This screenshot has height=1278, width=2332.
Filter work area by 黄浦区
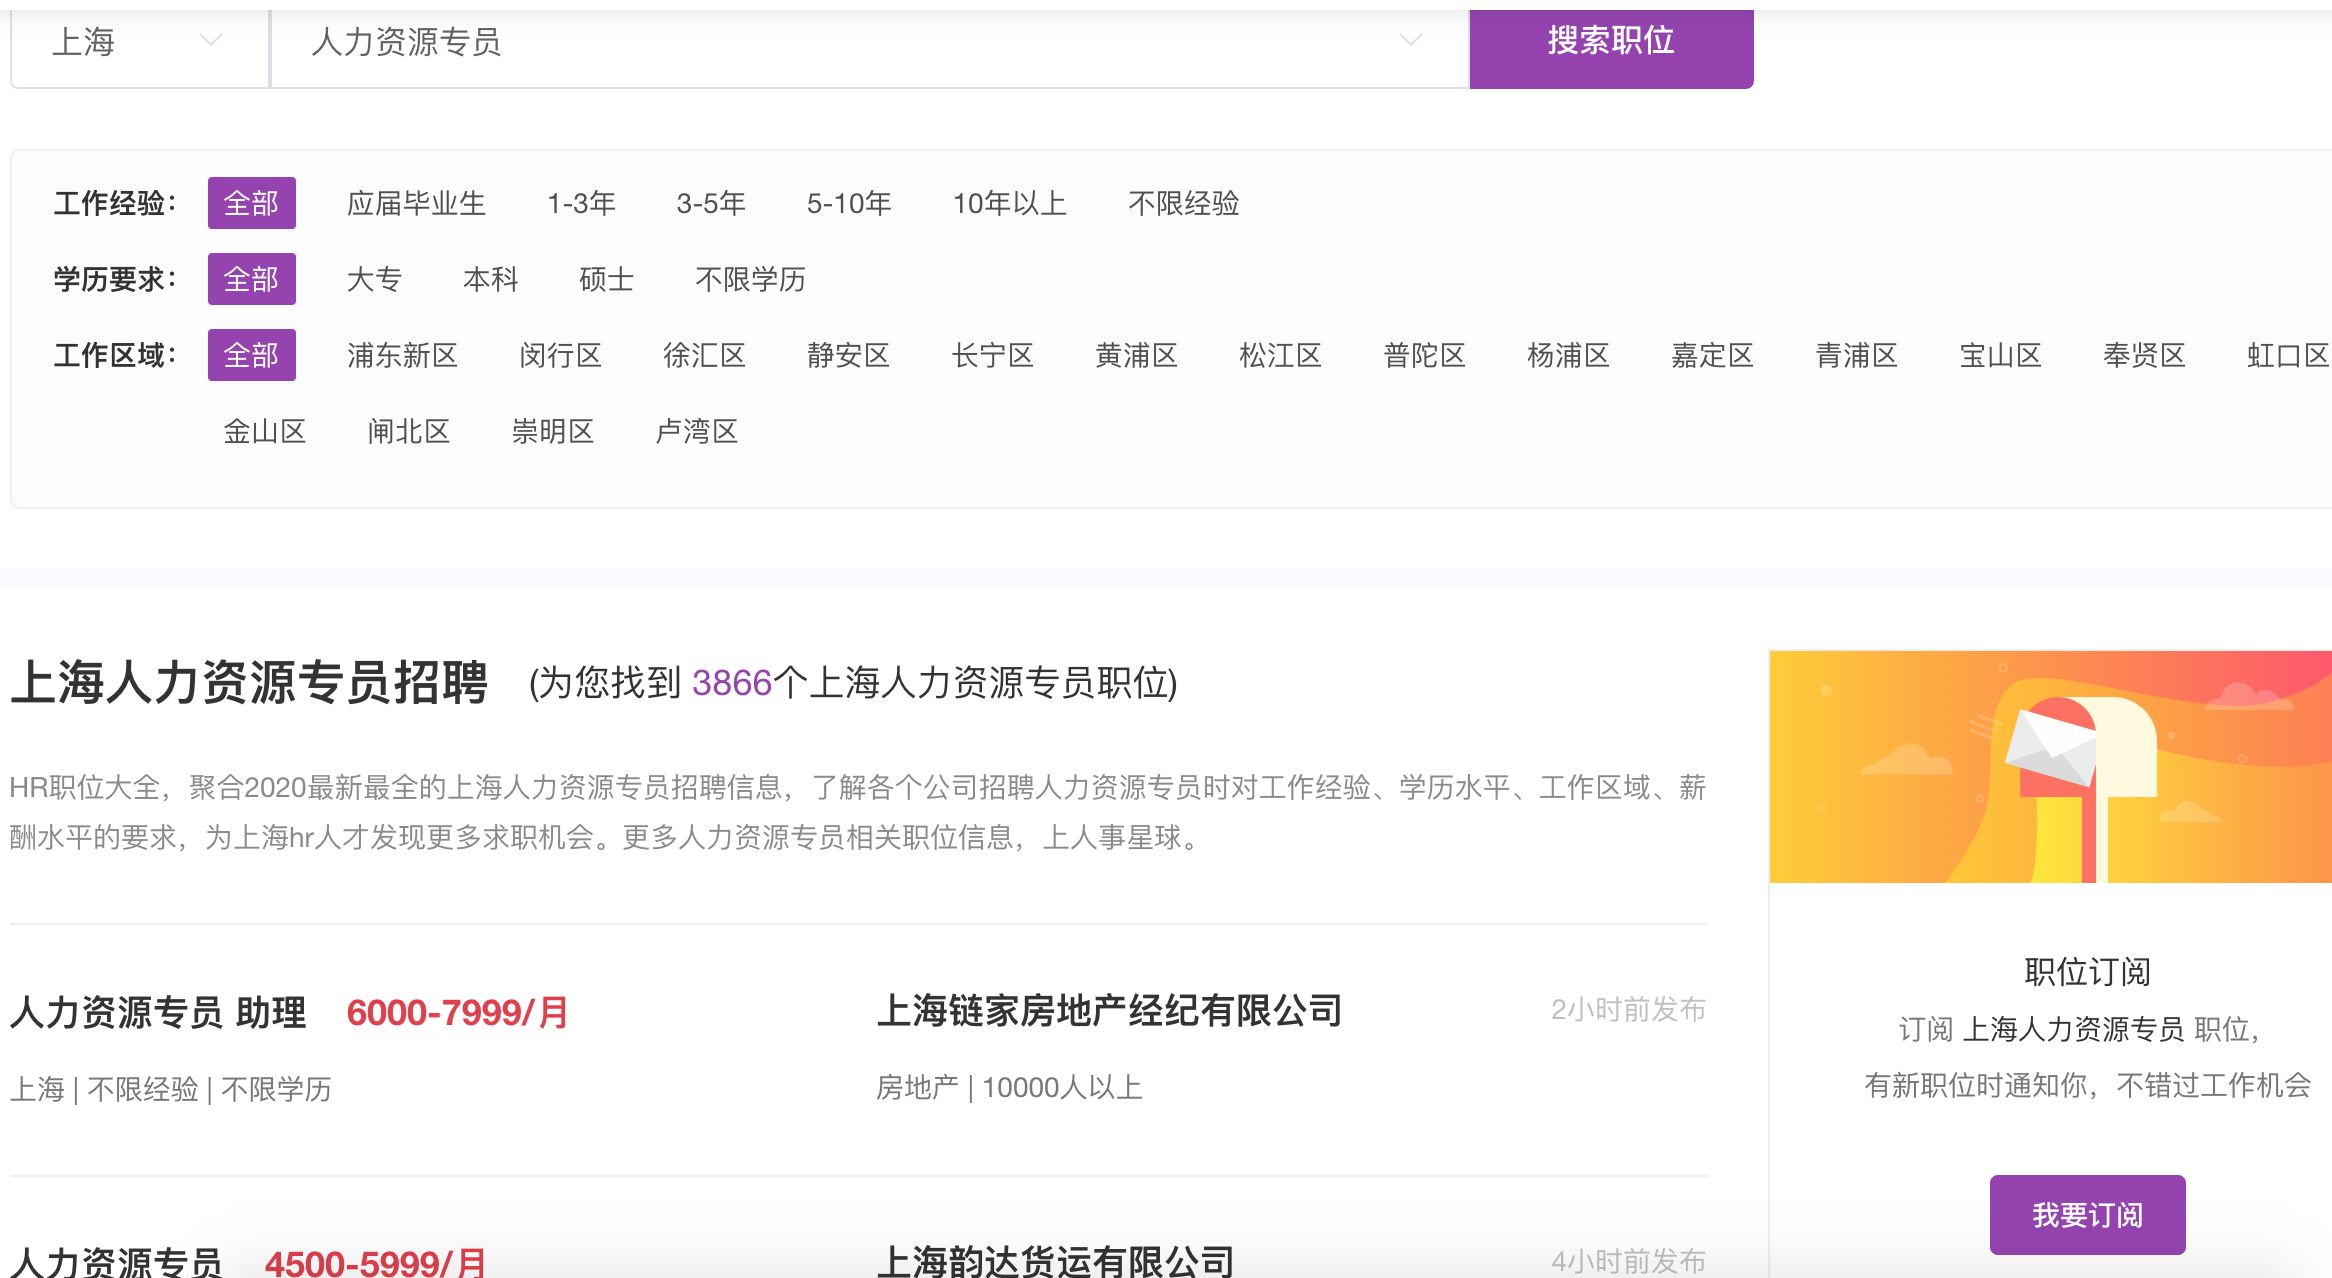[x=1136, y=355]
